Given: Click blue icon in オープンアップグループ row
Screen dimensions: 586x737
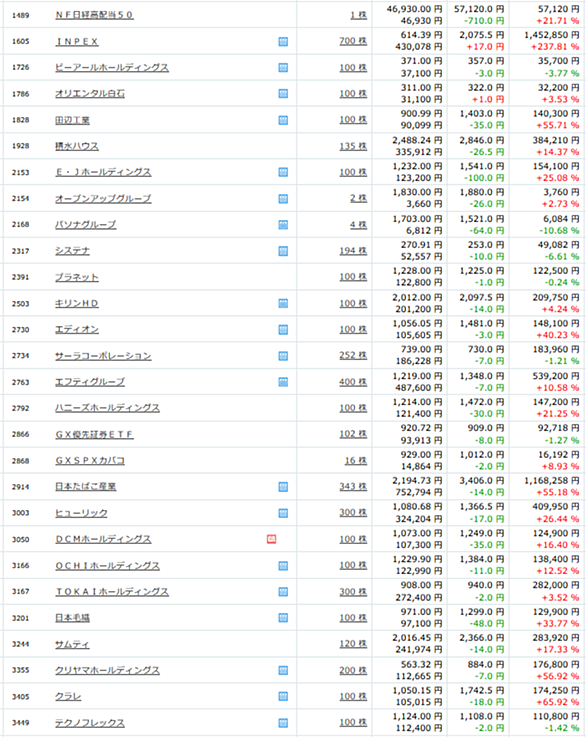Looking at the screenshot, I should 283,199.
